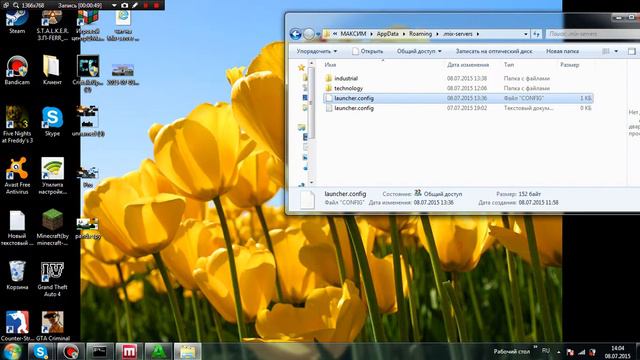The height and width of the screenshot is (360, 640).
Task: Open the Steam desktop shortcut
Action: coord(17,22)
